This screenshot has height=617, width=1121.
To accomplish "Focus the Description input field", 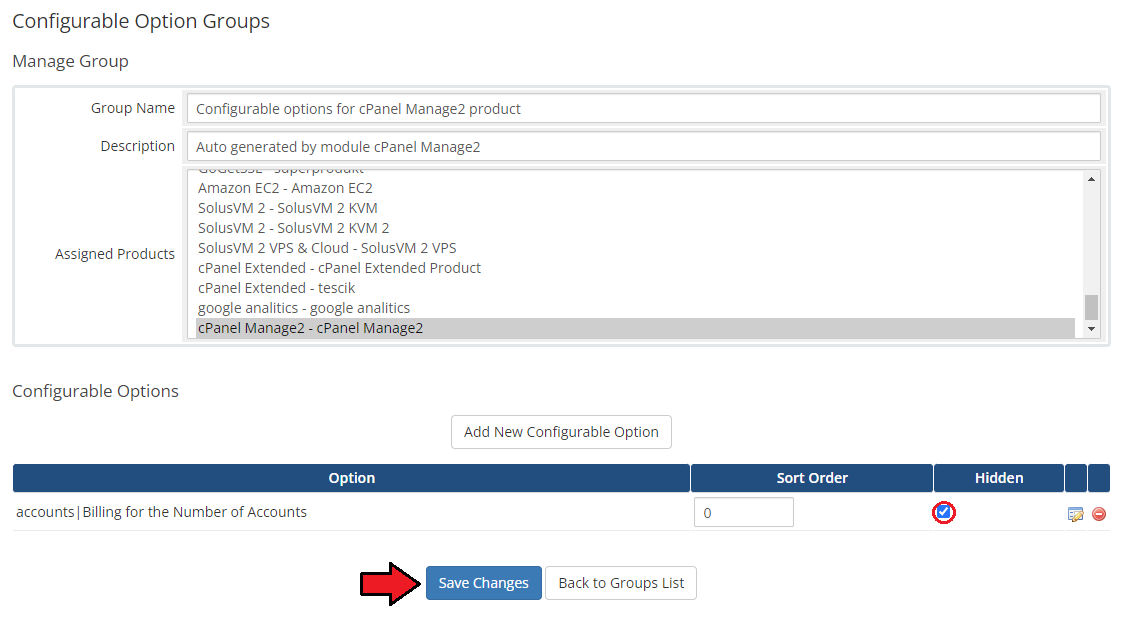I will click(643, 147).
